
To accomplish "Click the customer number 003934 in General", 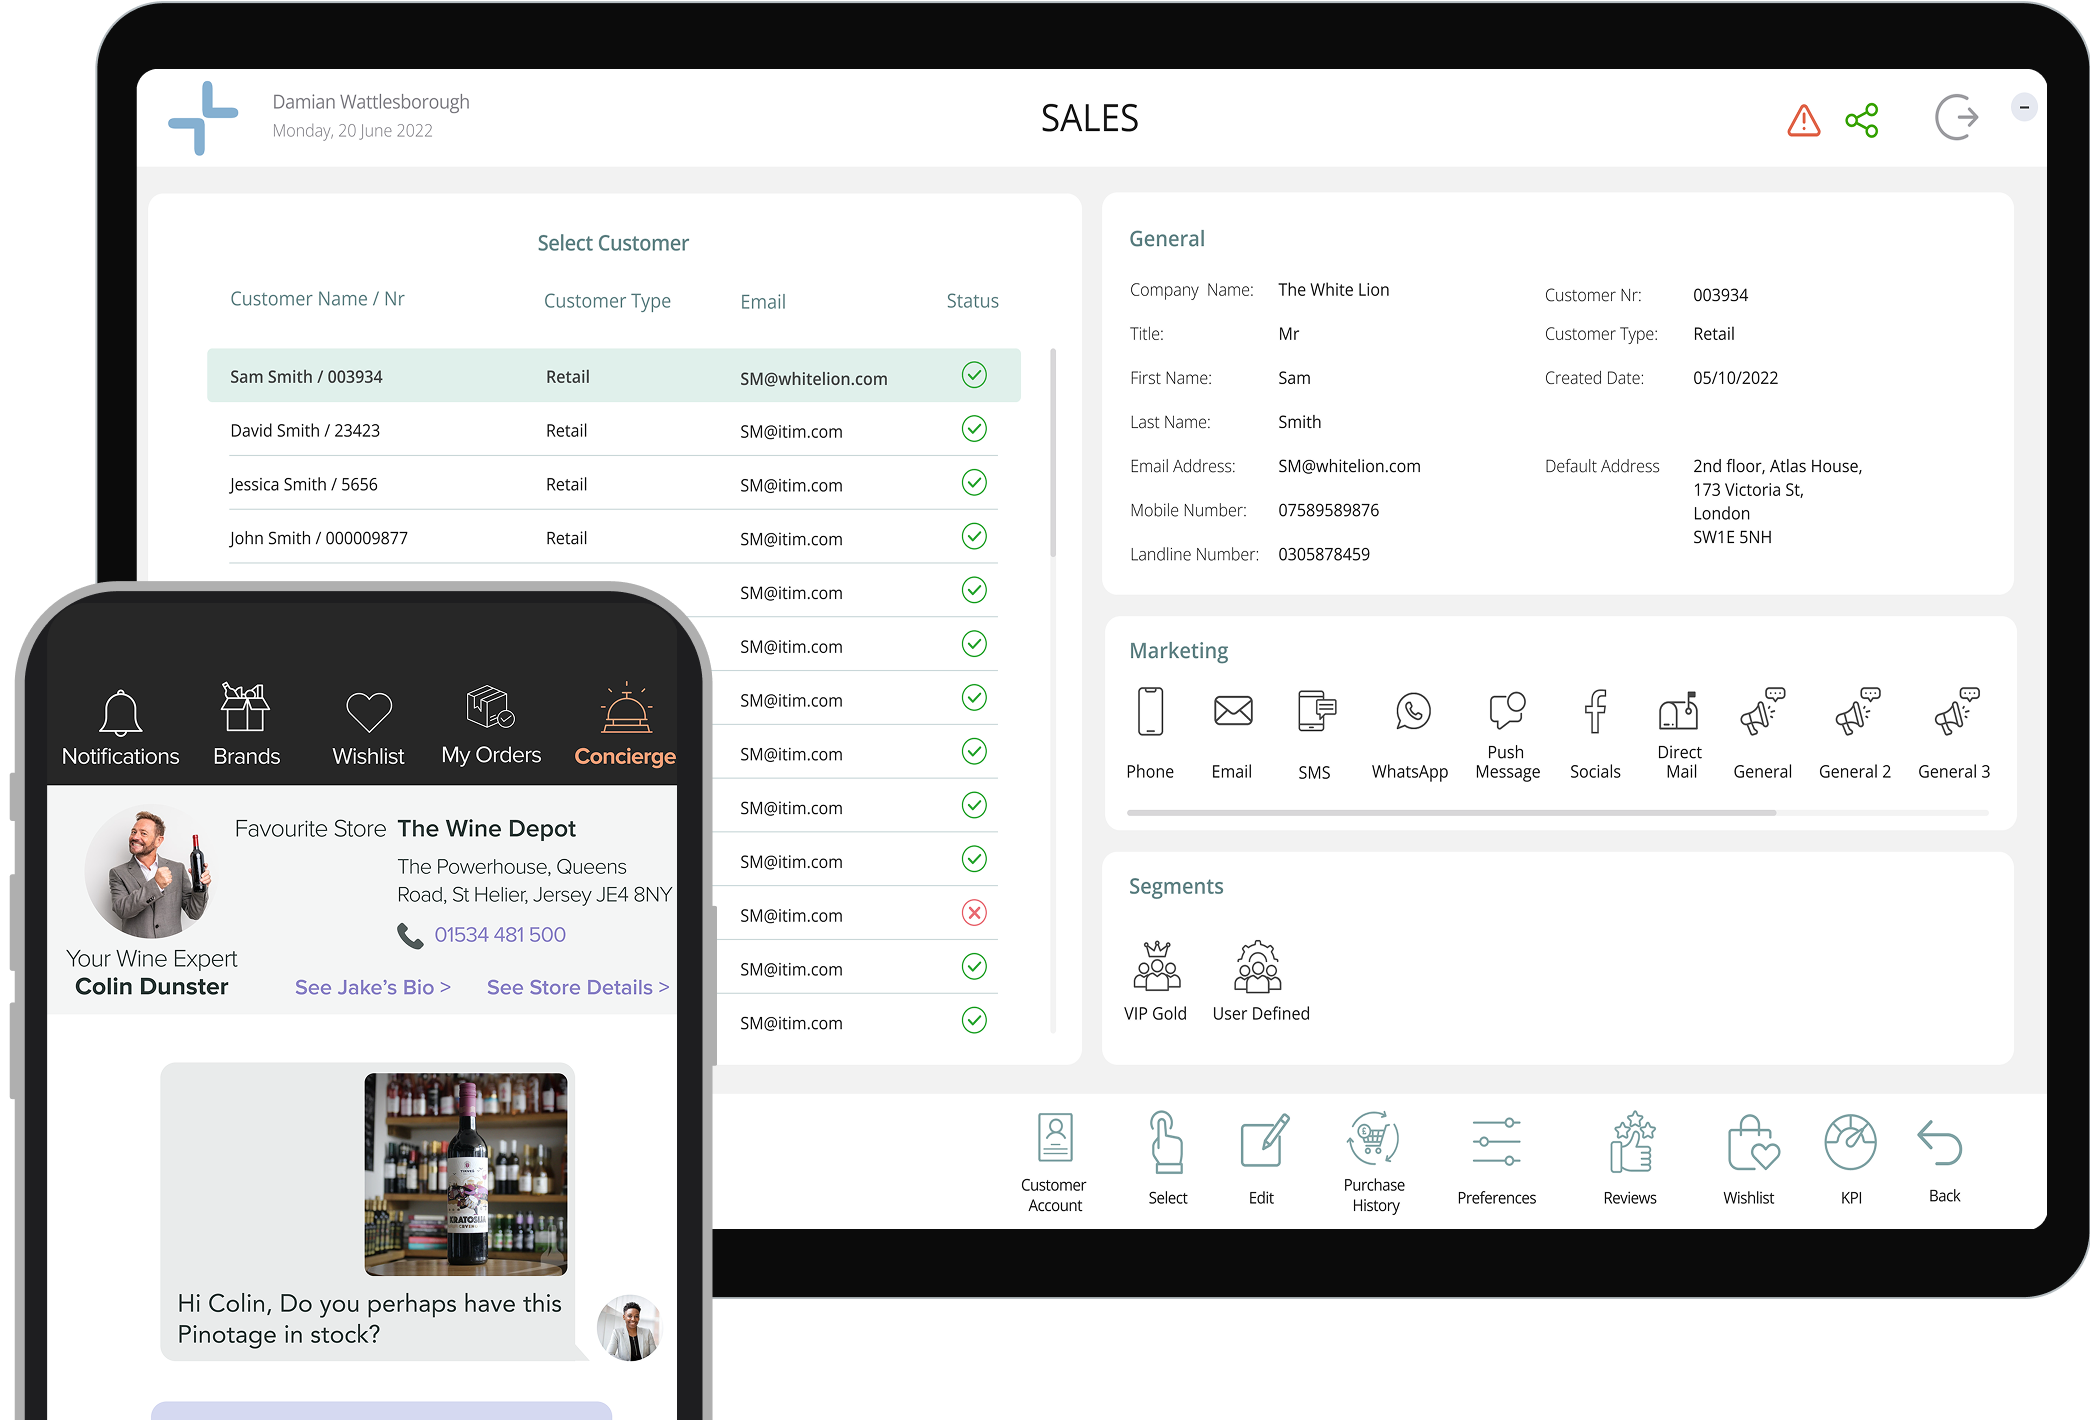I will [1720, 295].
